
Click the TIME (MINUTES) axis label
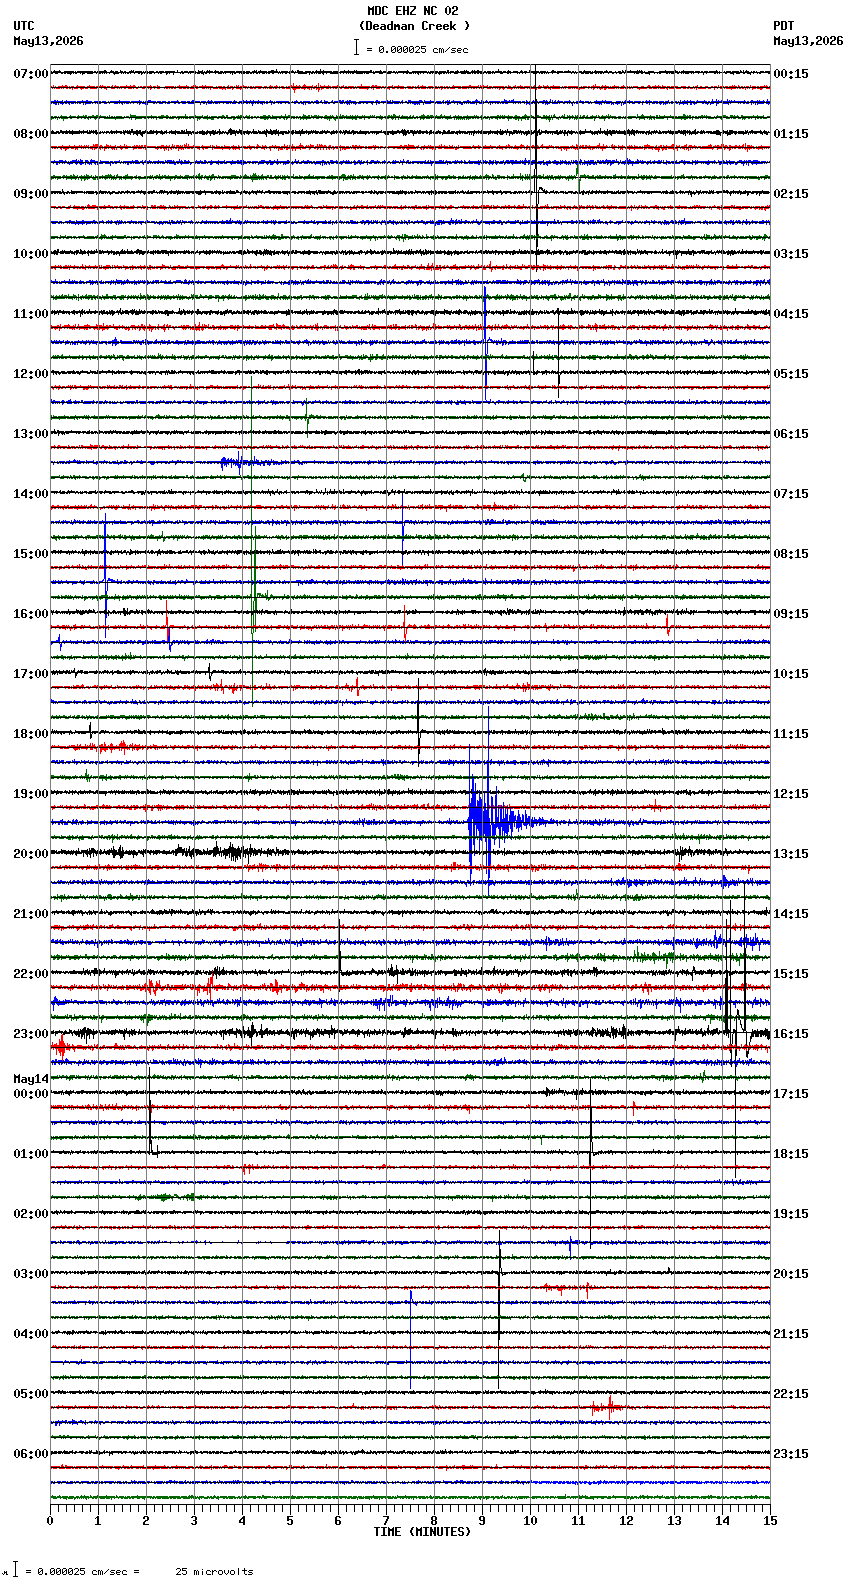click(422, 1532)
